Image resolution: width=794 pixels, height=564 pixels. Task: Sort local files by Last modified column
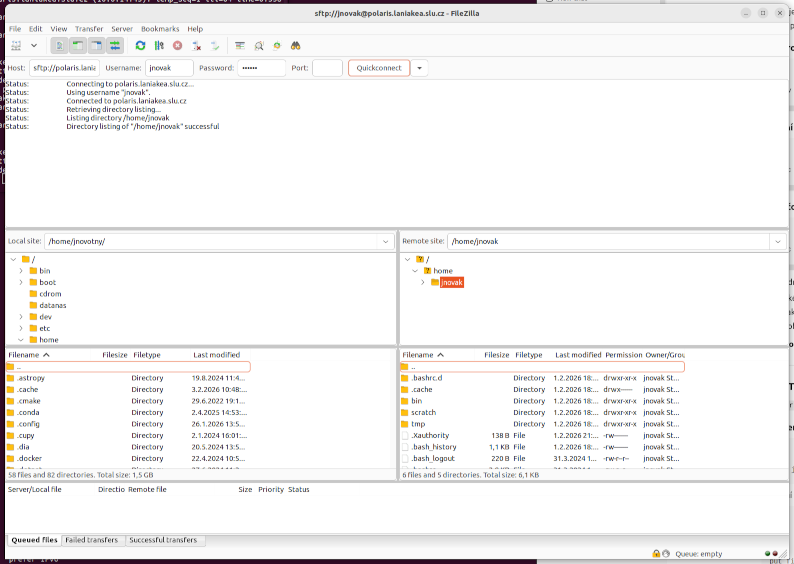217,355
